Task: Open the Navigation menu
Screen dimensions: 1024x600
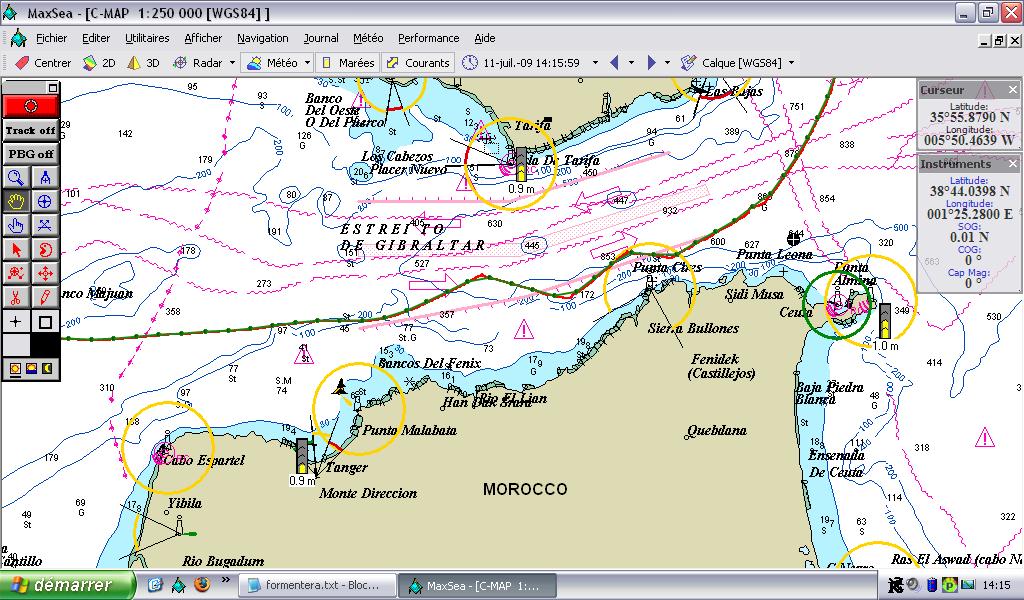Action: tap(262, 38)
